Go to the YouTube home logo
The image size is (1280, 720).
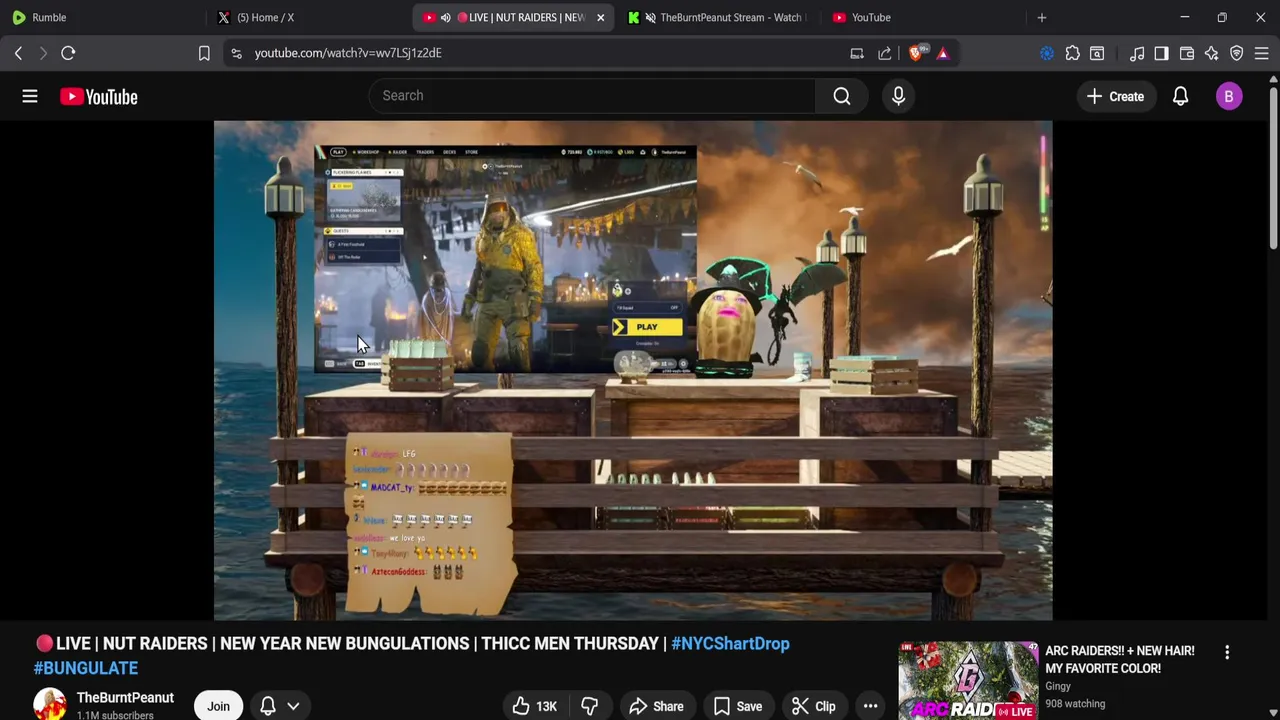pyautogui.click(x=98, y=96)
